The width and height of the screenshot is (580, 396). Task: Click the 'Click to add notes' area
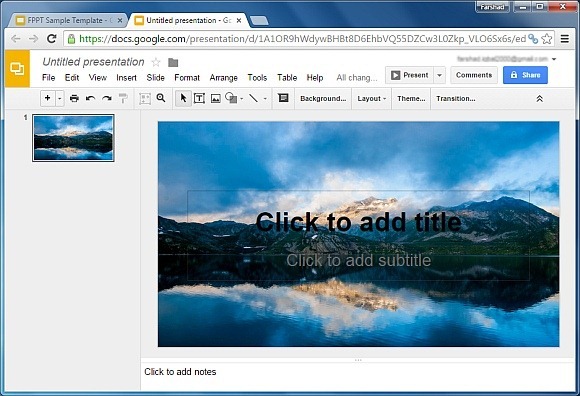[x=358, y=377]
